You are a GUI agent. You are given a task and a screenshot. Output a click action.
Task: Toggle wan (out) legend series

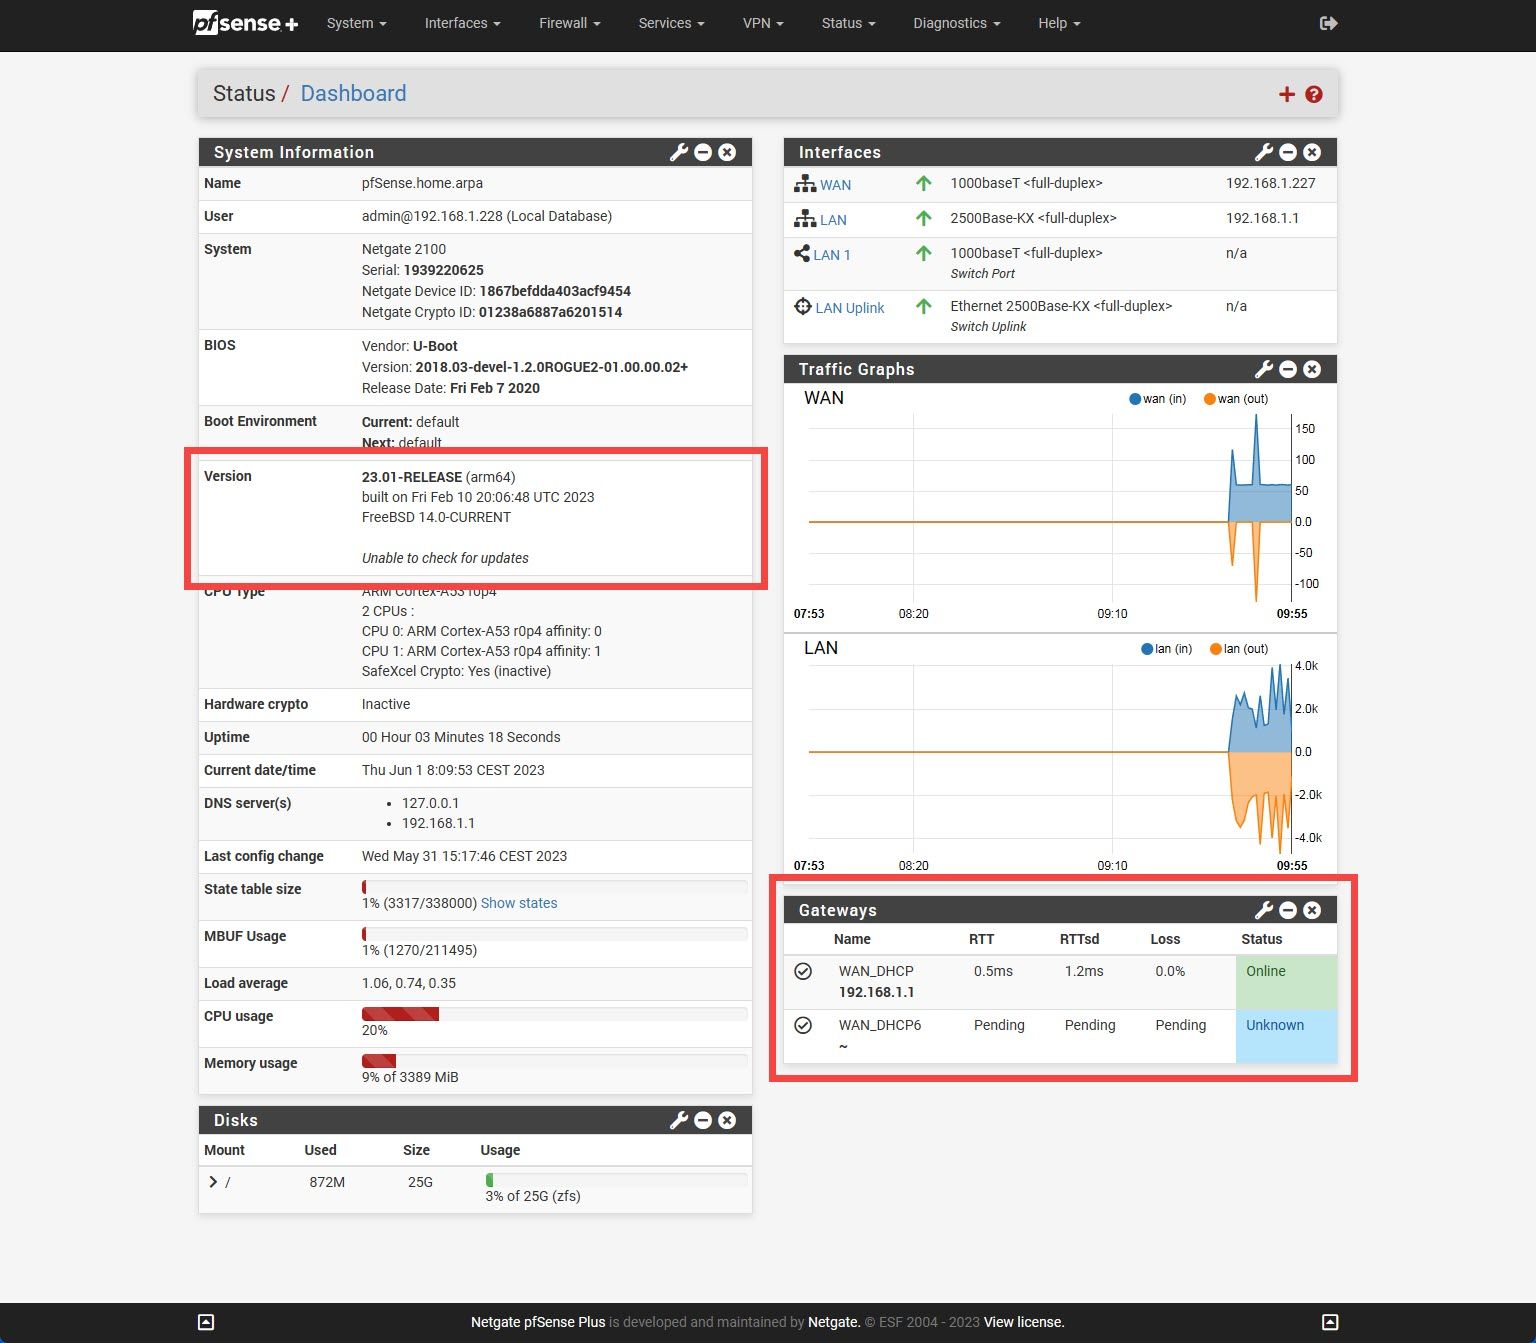click(1236, 399)
